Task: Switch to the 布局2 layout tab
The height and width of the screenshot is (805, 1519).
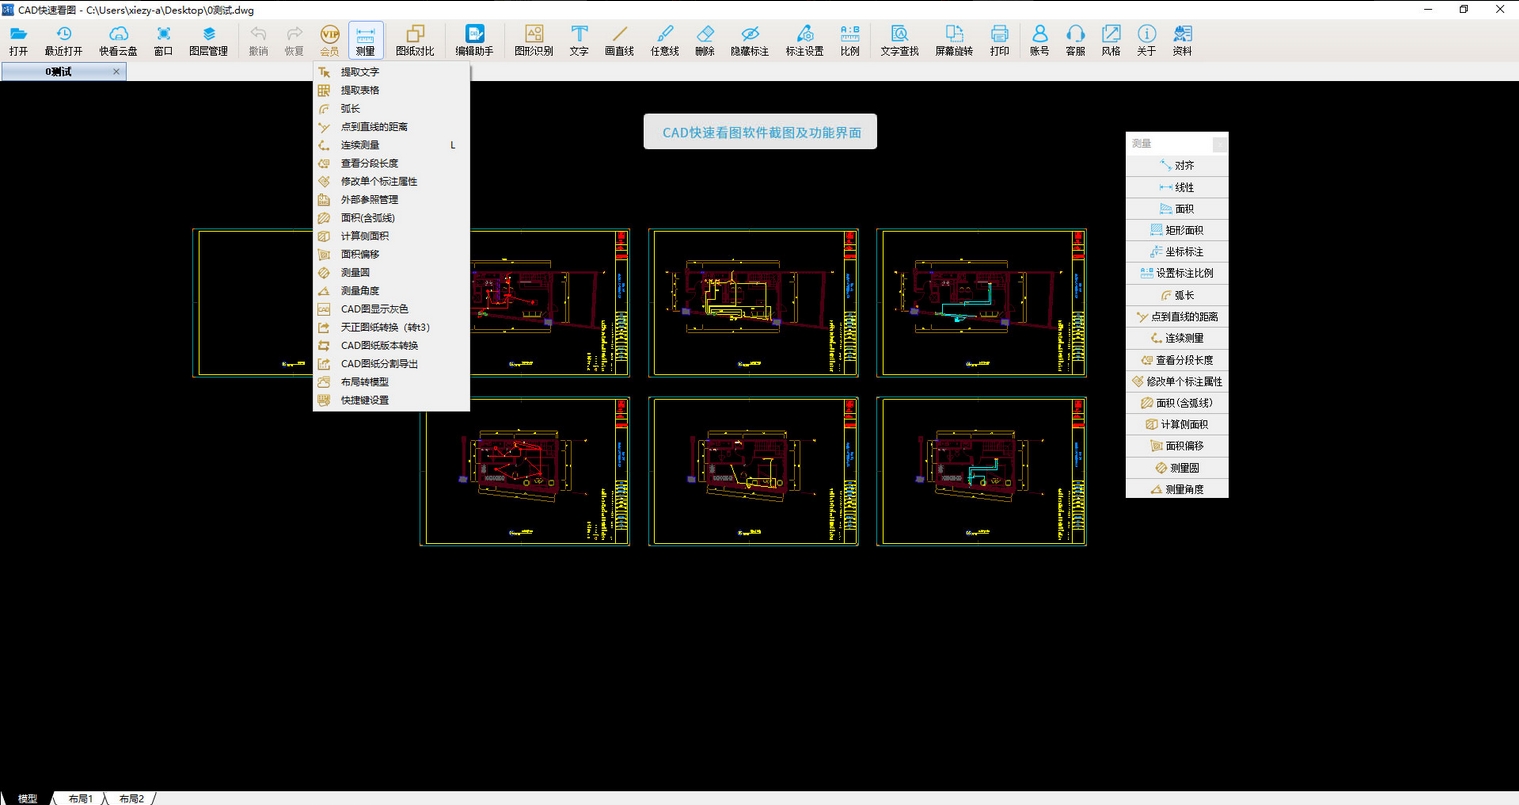Action: pyautogui.click(x=131, y=798)
